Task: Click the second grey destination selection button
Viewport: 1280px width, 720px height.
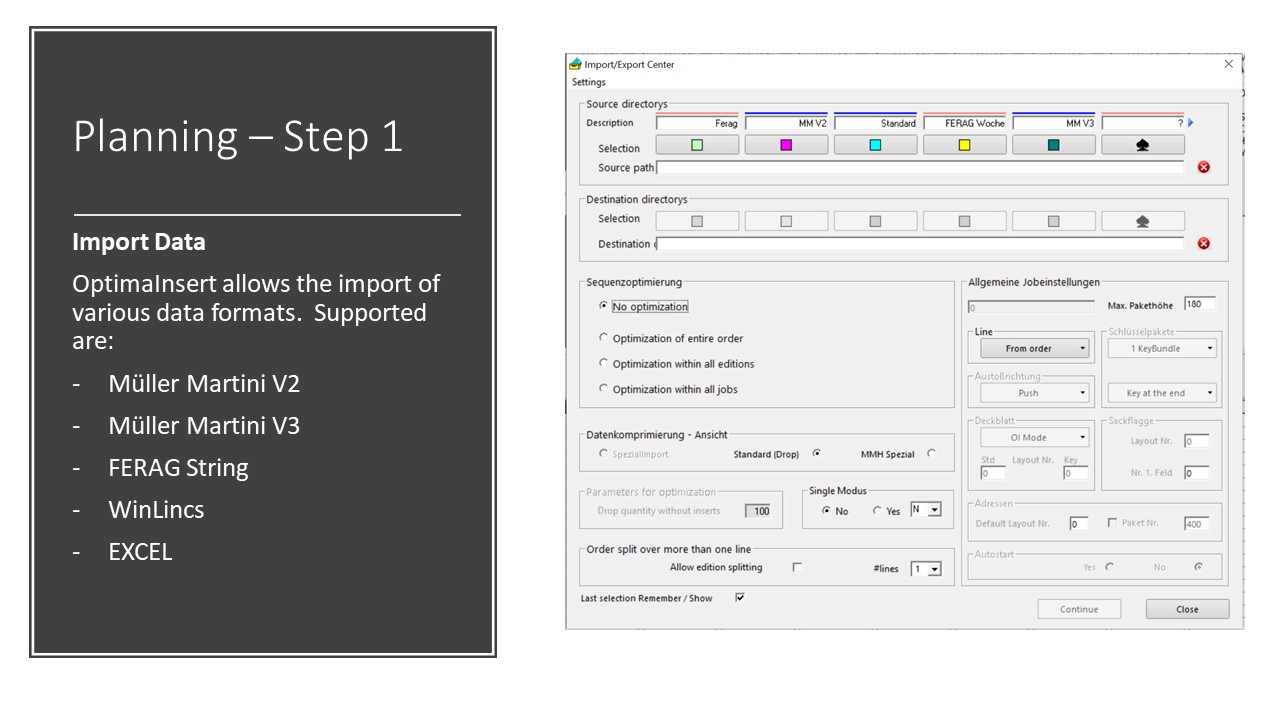Action: tap(786, 221)
